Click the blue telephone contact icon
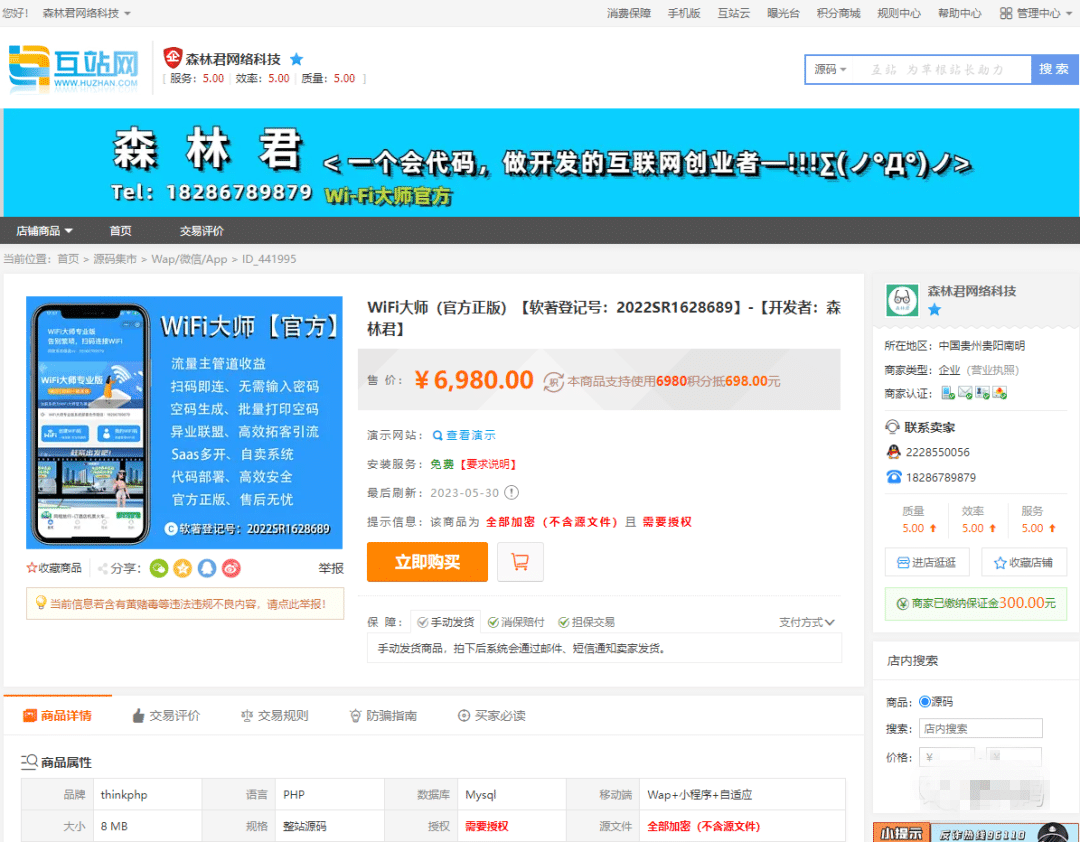Viewport: 1080px width, 842px height. pos(893,477)
